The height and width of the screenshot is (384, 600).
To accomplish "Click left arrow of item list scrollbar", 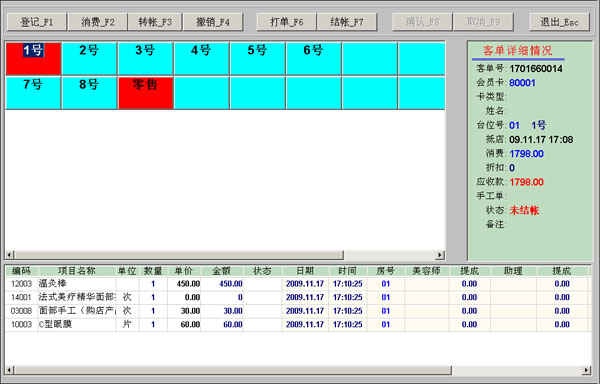I will [10, 370].
